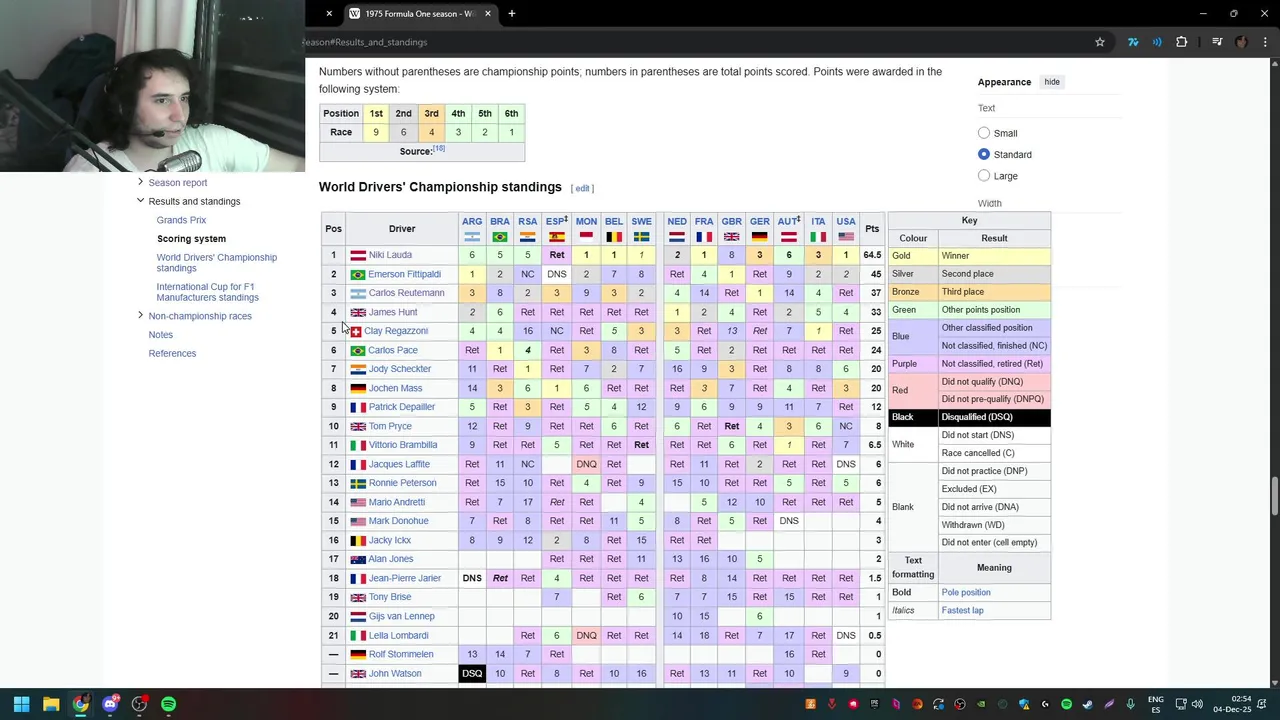
Task: Open Notes in the sidebar contents
Action: (160, 335)
